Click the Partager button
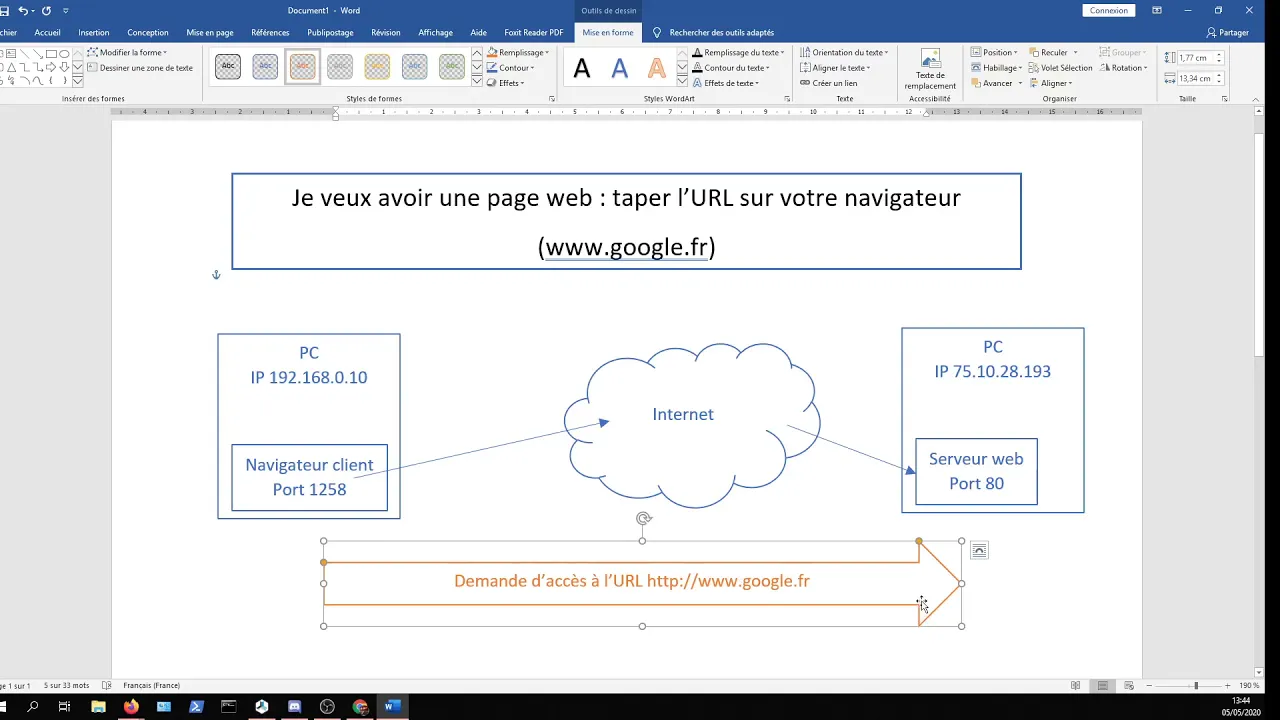Image resolution: width=1280 pixels, height=720 pixels. tap(1227, 33)
